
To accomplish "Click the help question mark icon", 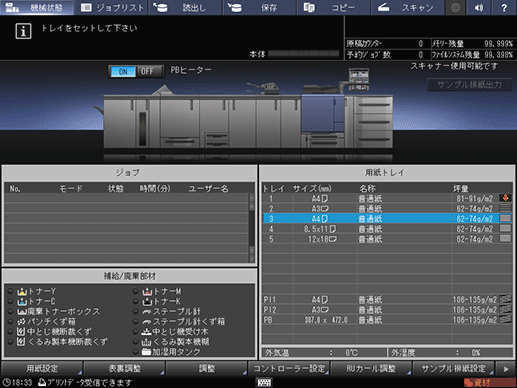I will pyautogui.click(x=504, y=7).
